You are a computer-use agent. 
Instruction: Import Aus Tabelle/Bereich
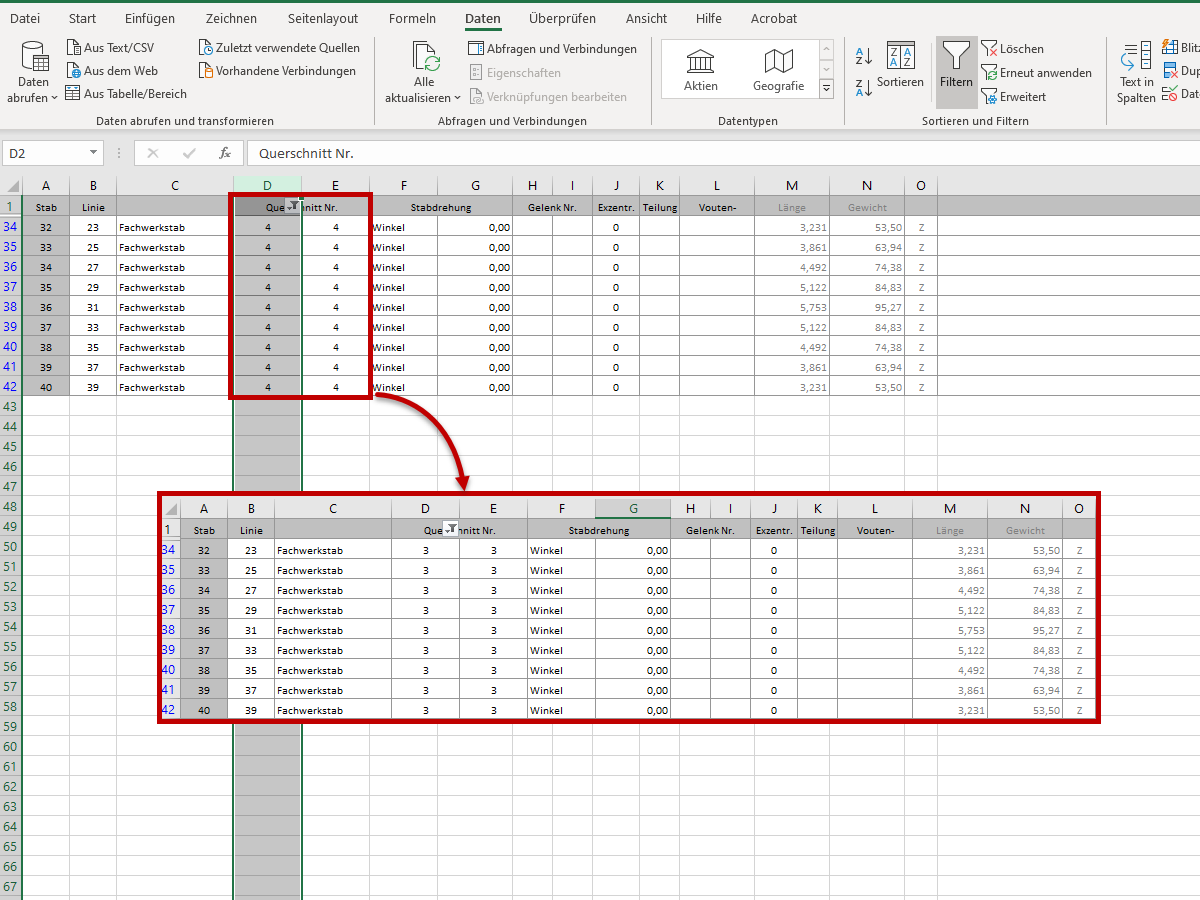126,94
